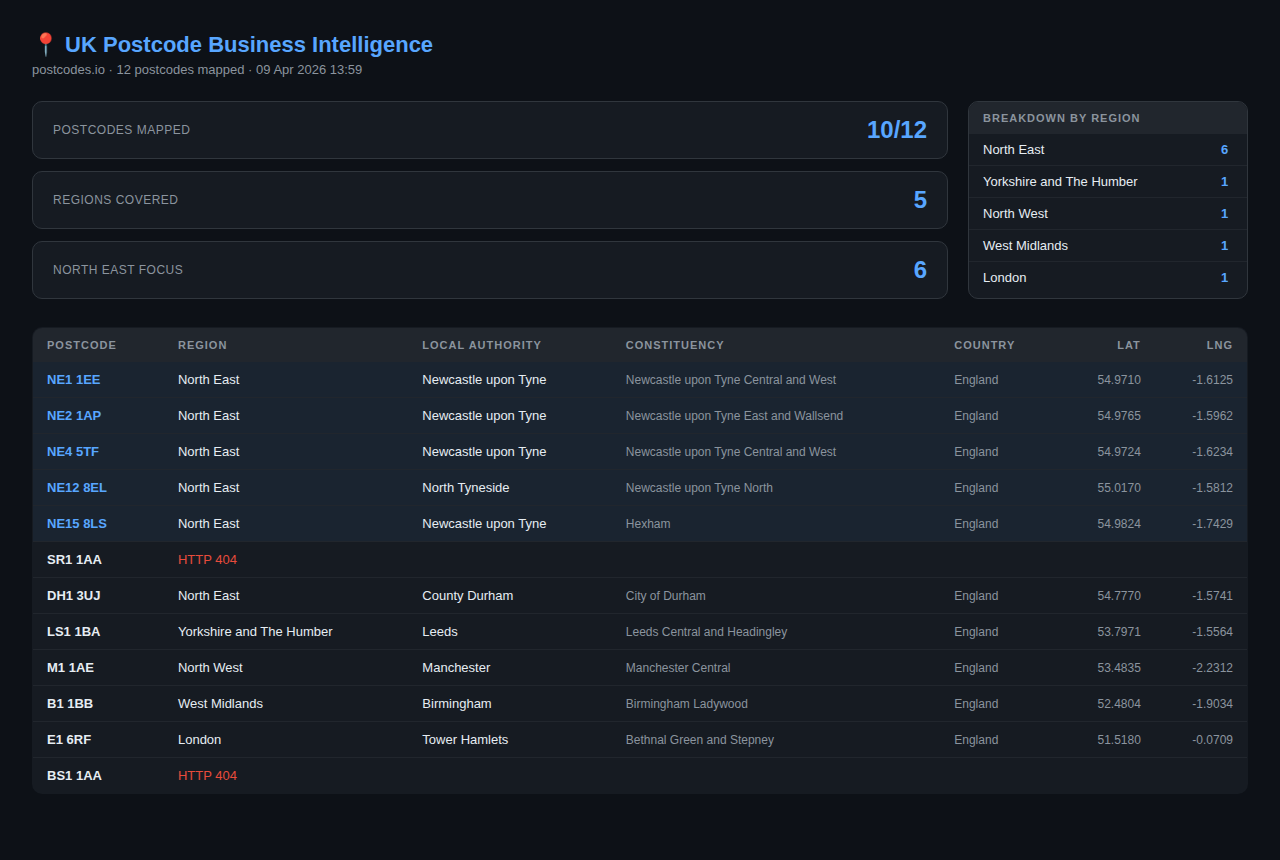1280x860 pixels.
Task: Select North East in the region breakdown
Action: coord(1107,149)
